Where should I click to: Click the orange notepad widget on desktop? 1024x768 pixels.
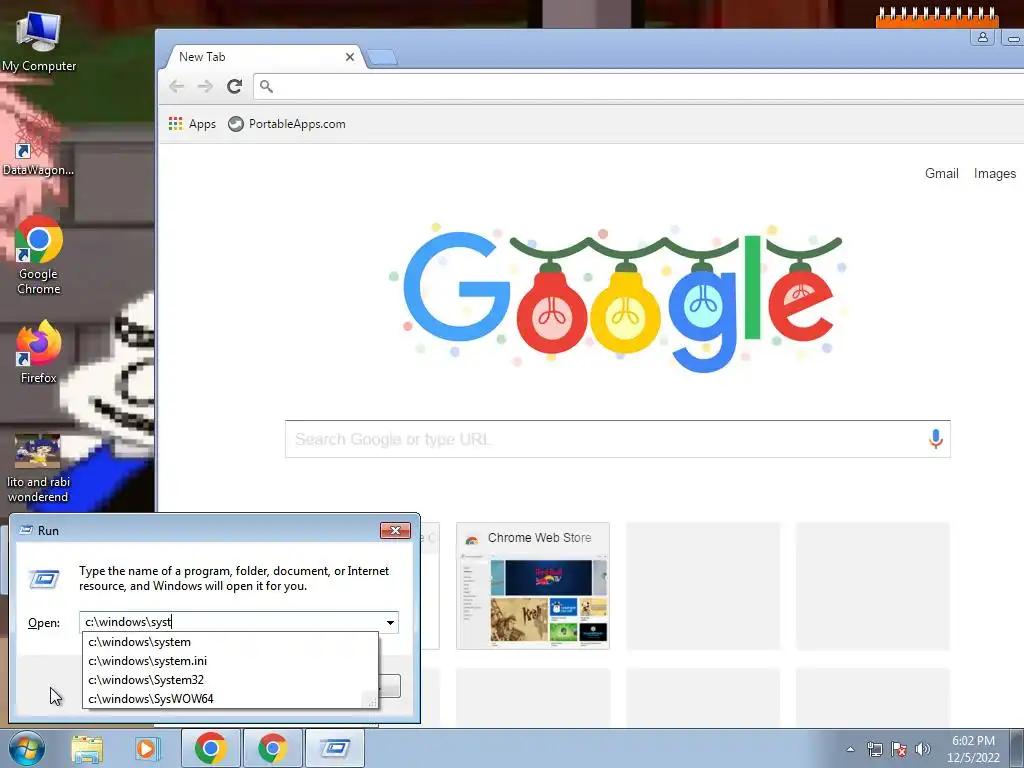937,17
